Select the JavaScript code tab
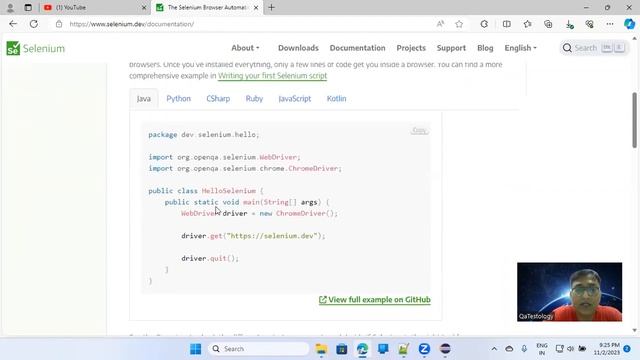Viewport: 640px width, 360px height. [x=295, y=98]
